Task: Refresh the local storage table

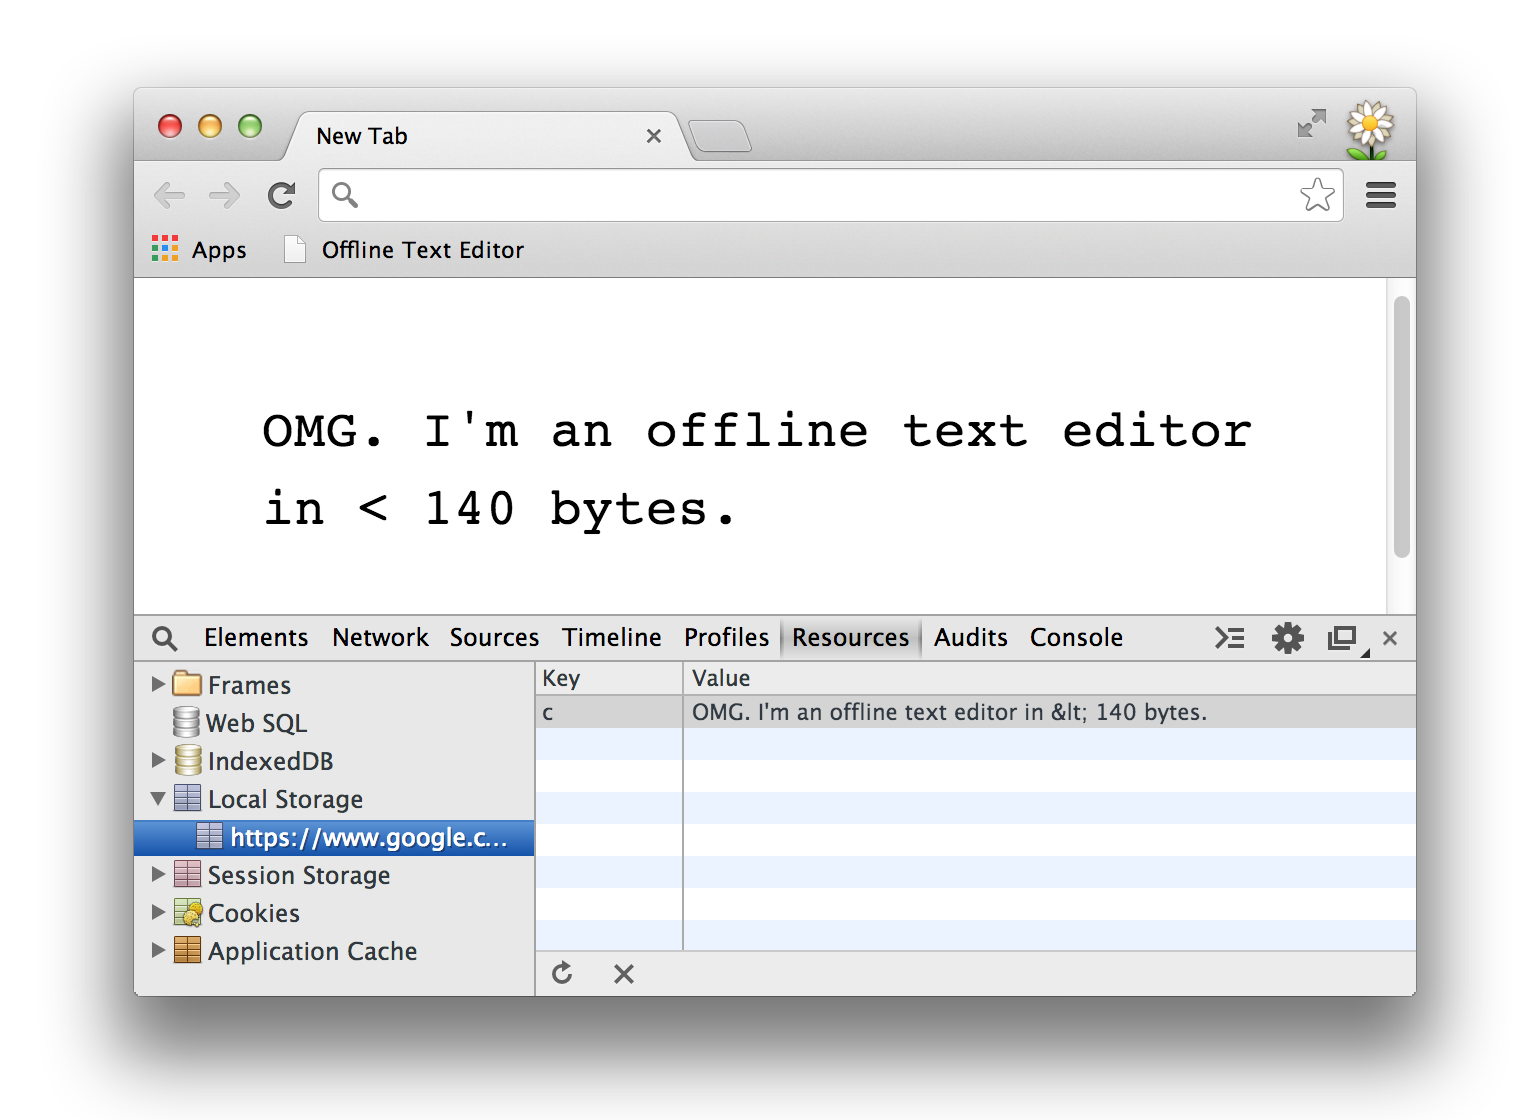Action: point(563,973)
